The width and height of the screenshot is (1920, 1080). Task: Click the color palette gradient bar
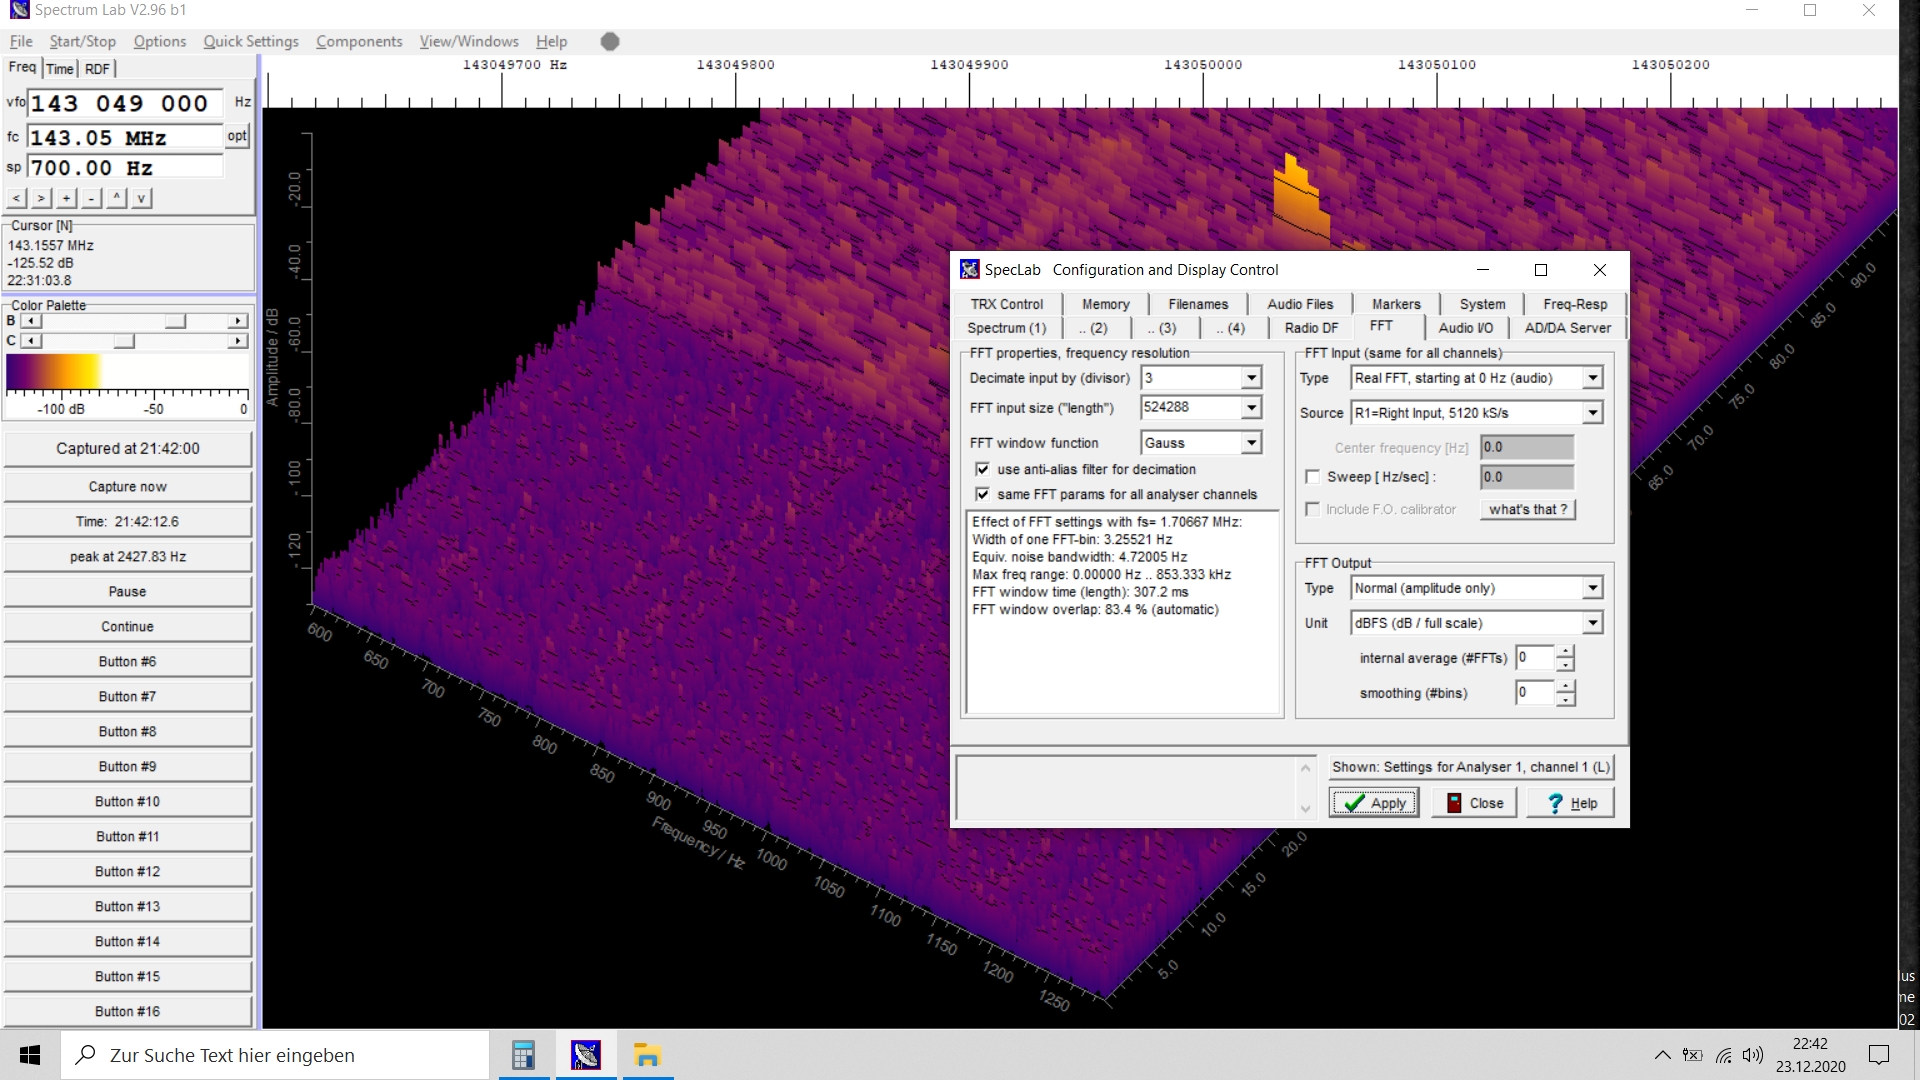point(127,372)
